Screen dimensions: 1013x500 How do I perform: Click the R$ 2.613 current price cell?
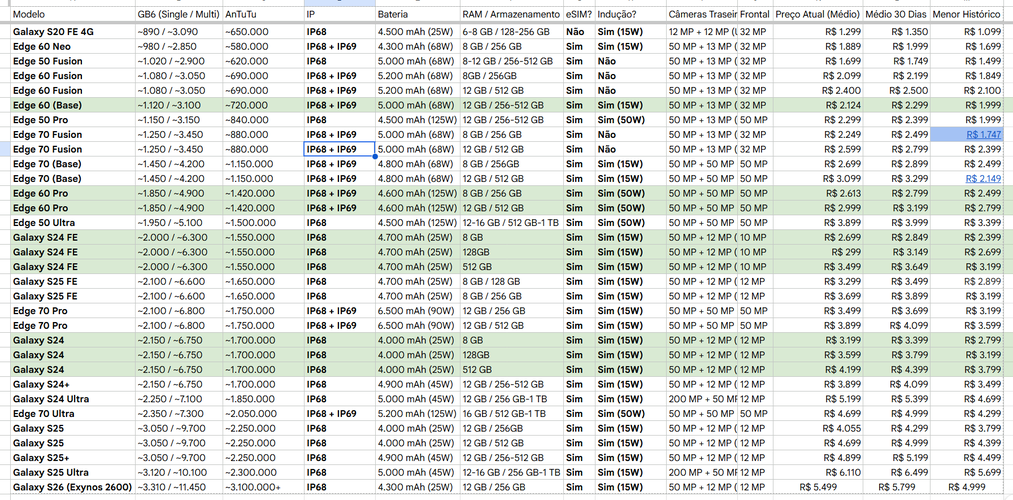point(818,193)
